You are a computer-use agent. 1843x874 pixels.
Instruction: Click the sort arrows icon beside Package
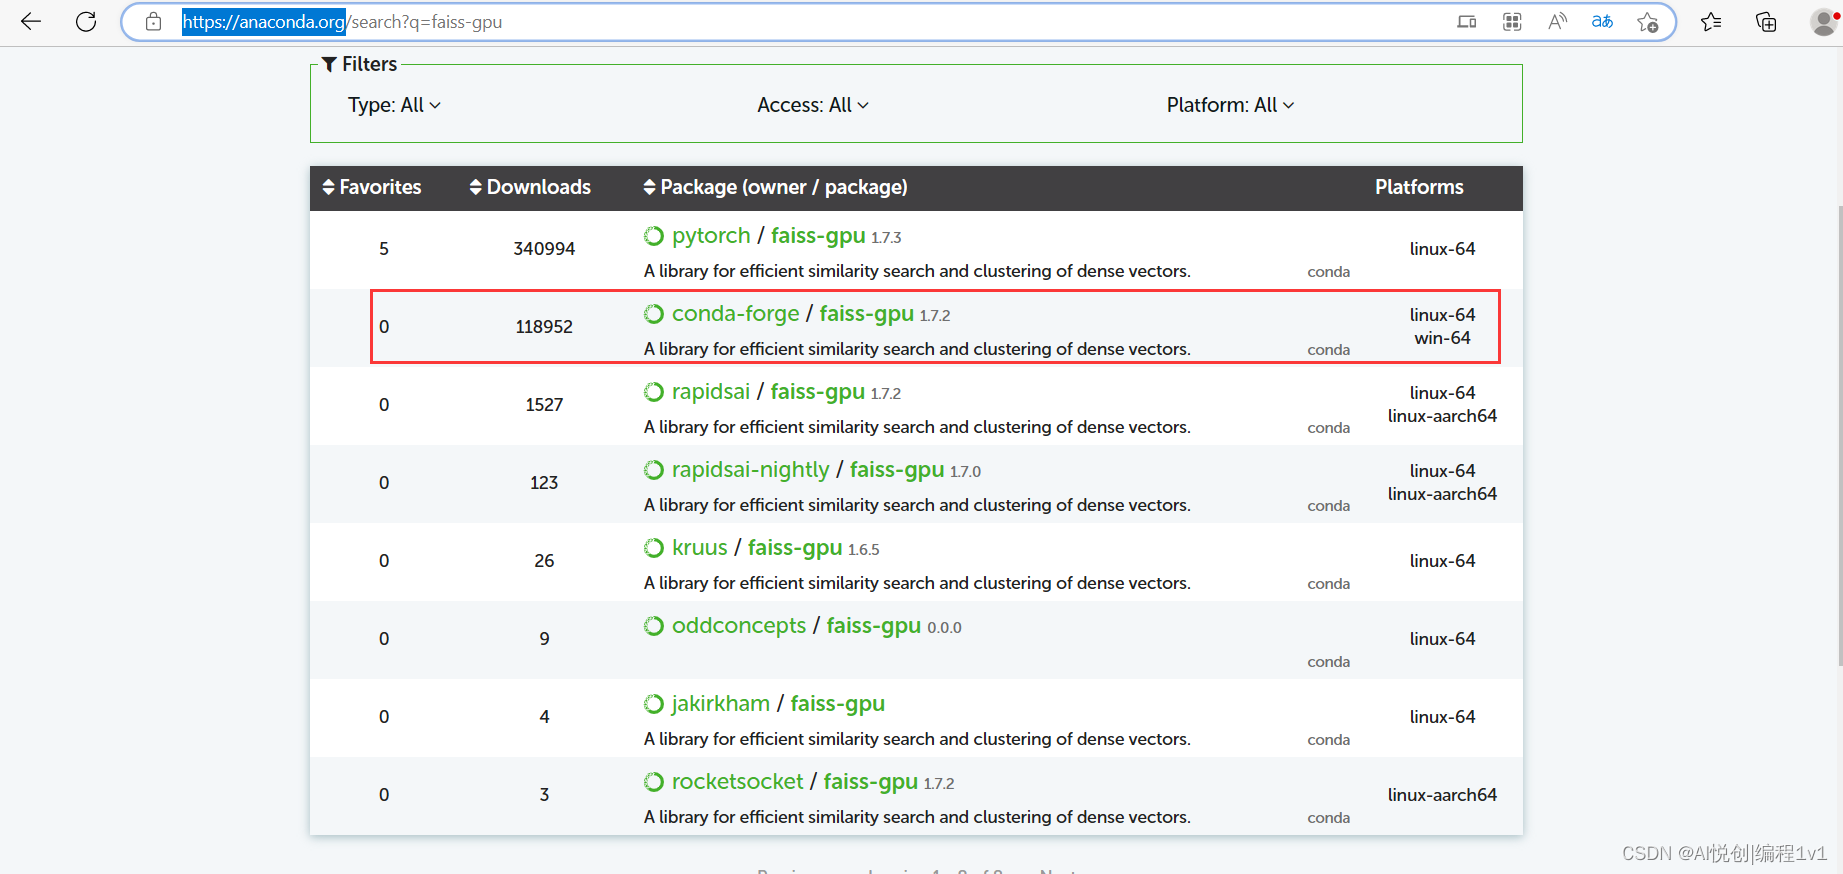tap(650, 187)
